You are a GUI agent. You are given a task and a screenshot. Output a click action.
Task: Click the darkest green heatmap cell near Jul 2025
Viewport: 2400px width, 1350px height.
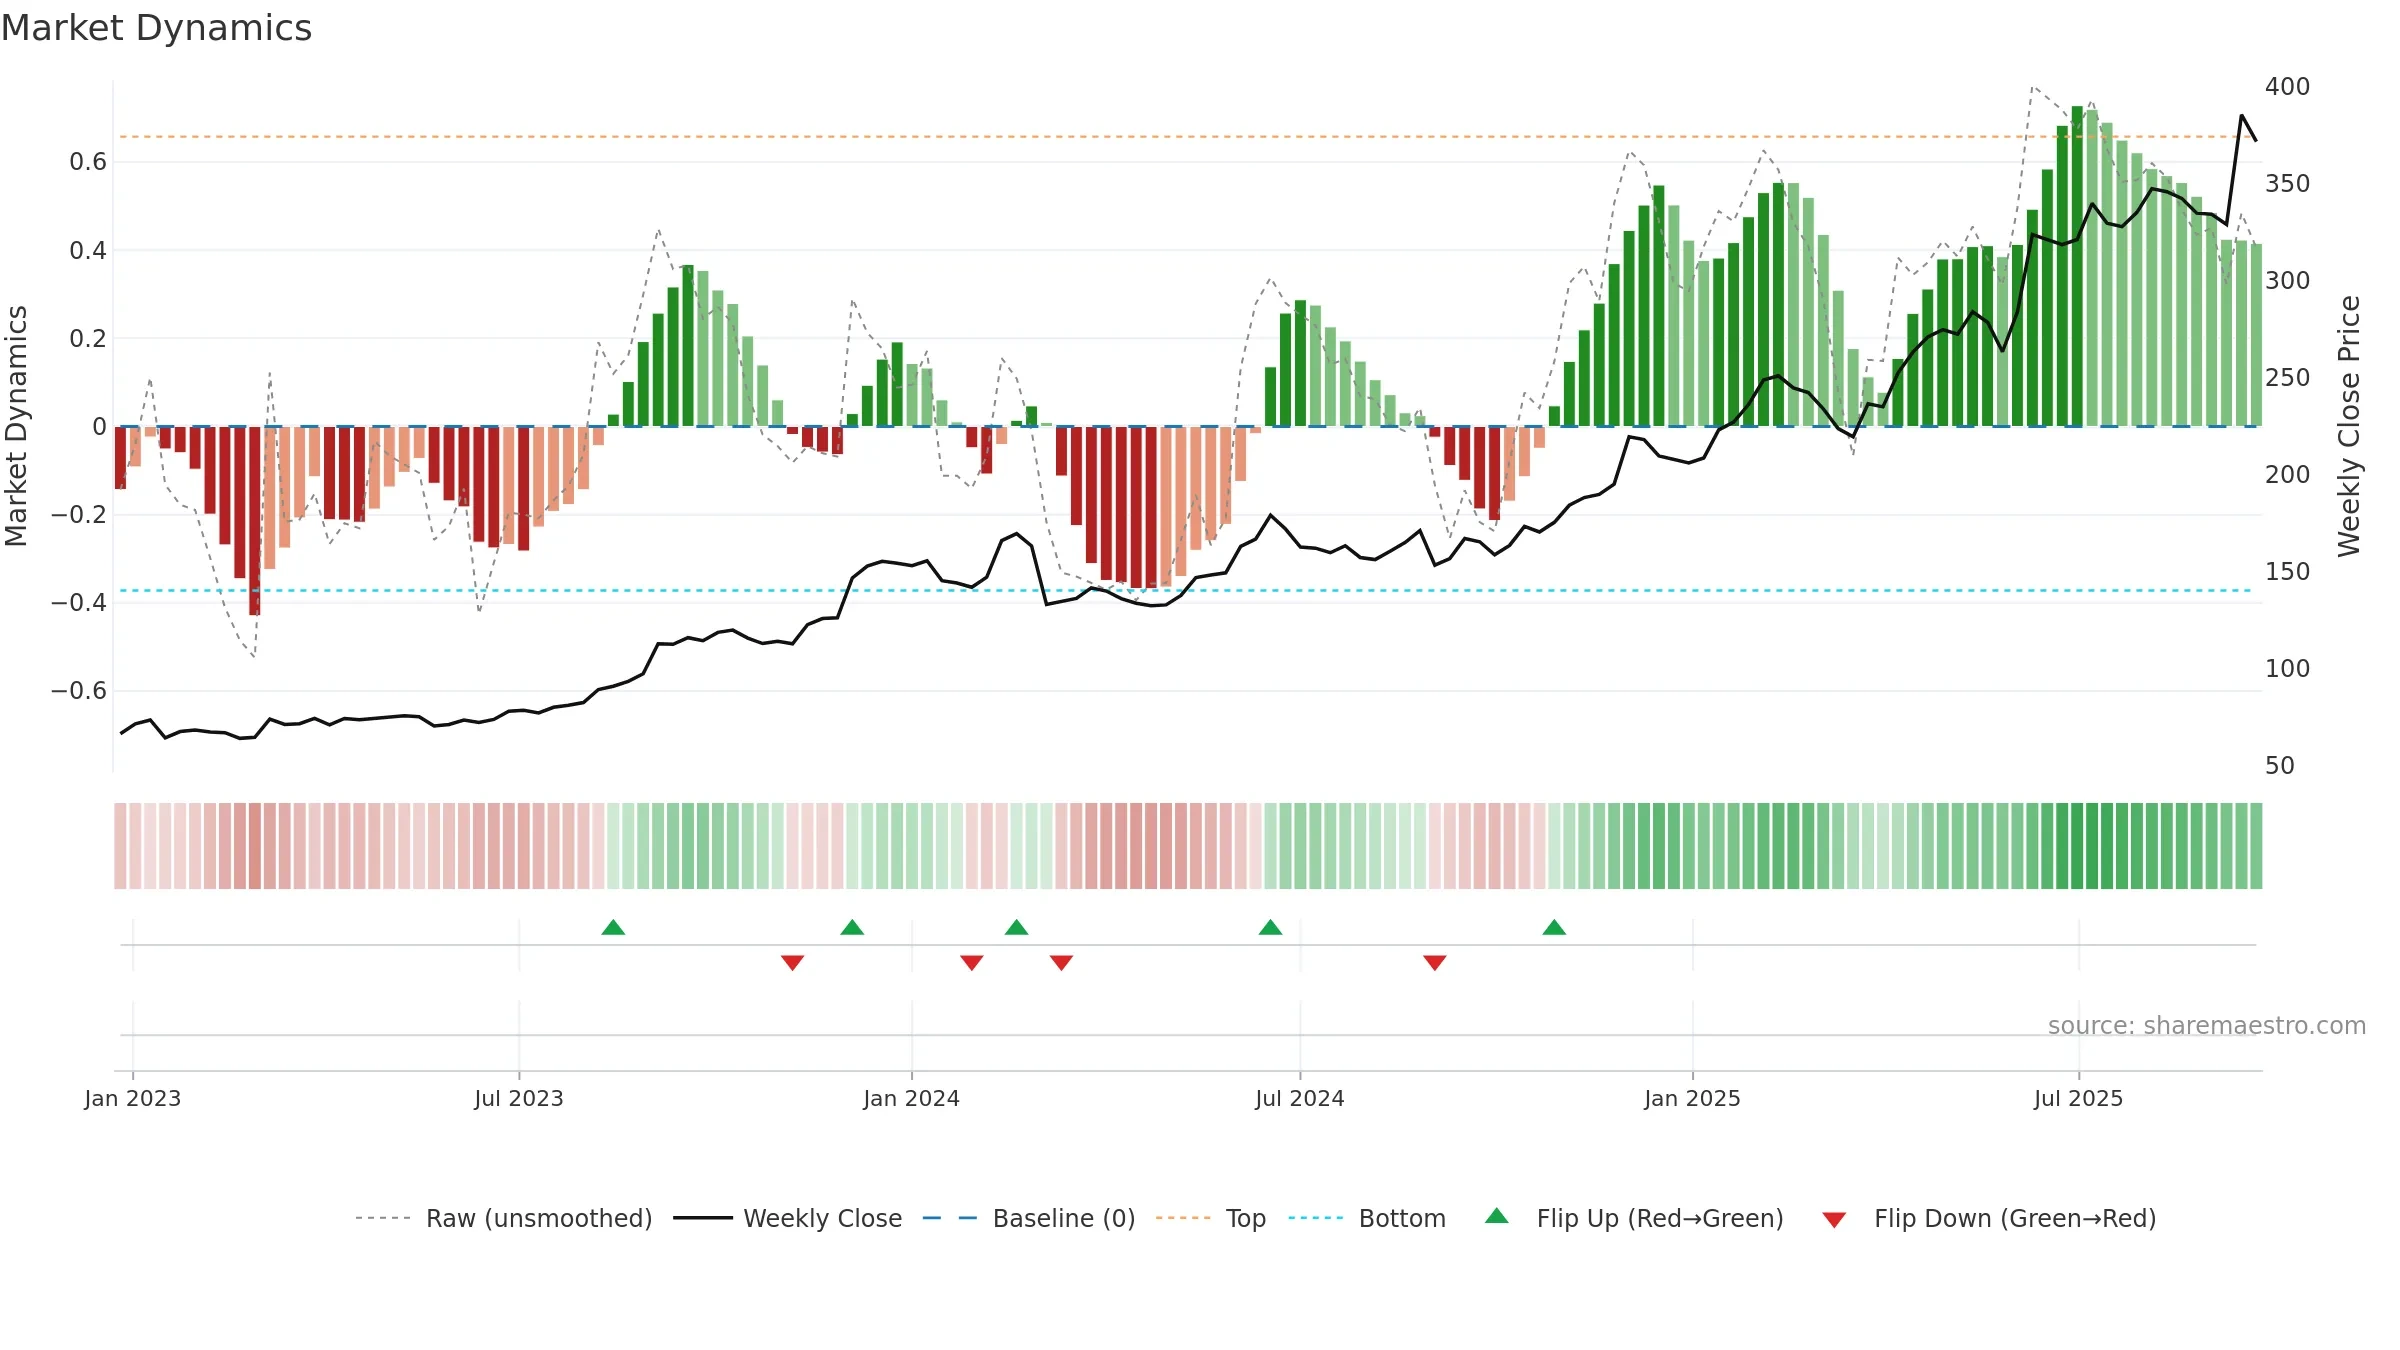(2077, 846)
